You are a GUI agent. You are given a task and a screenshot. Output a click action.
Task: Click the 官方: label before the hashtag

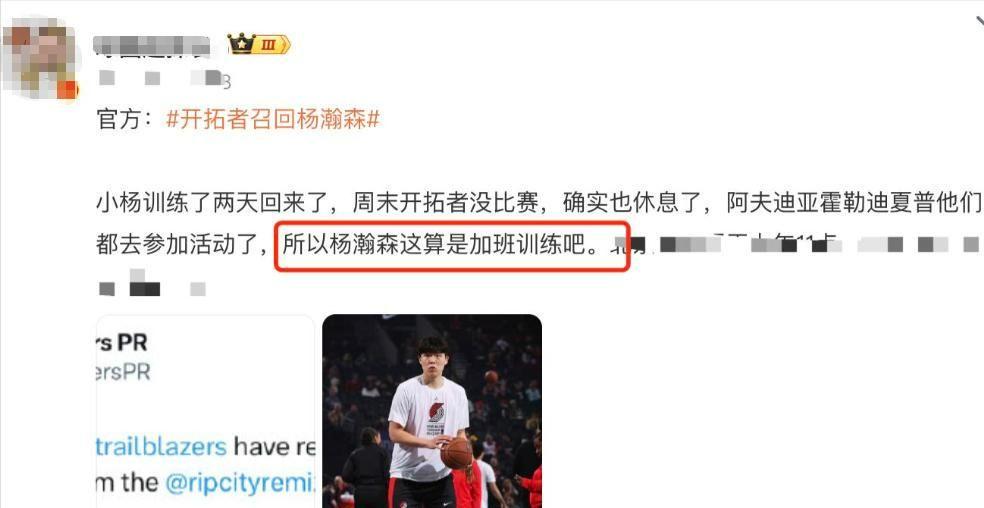tap(126, 119)
